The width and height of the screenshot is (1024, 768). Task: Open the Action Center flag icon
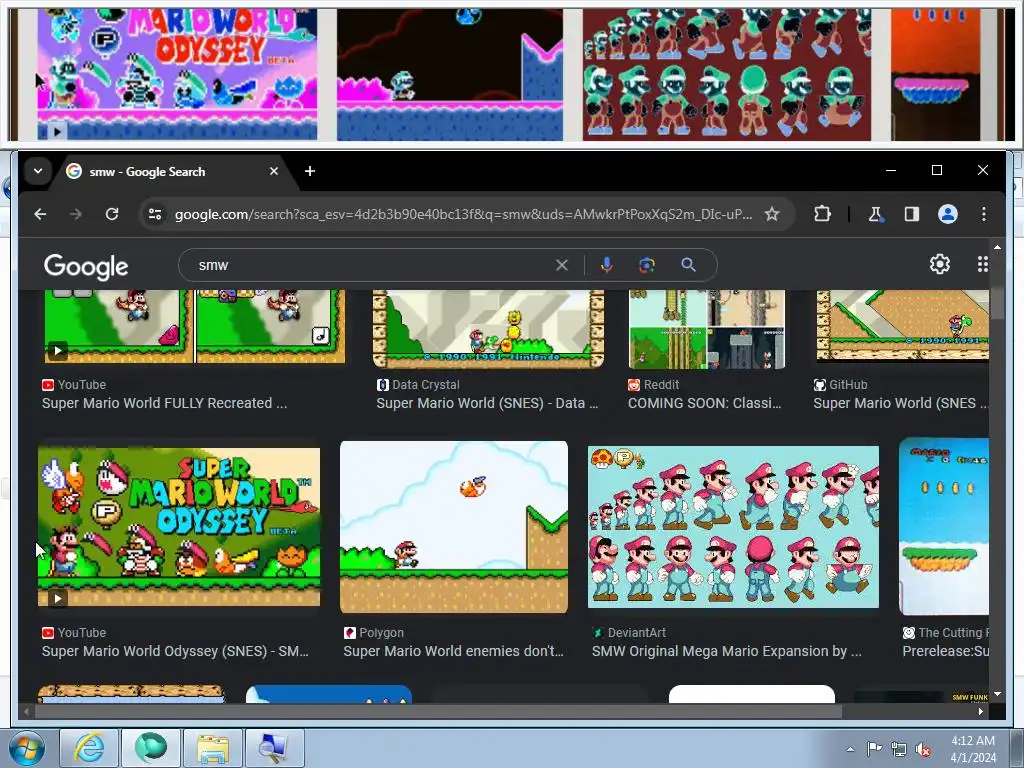874,749
